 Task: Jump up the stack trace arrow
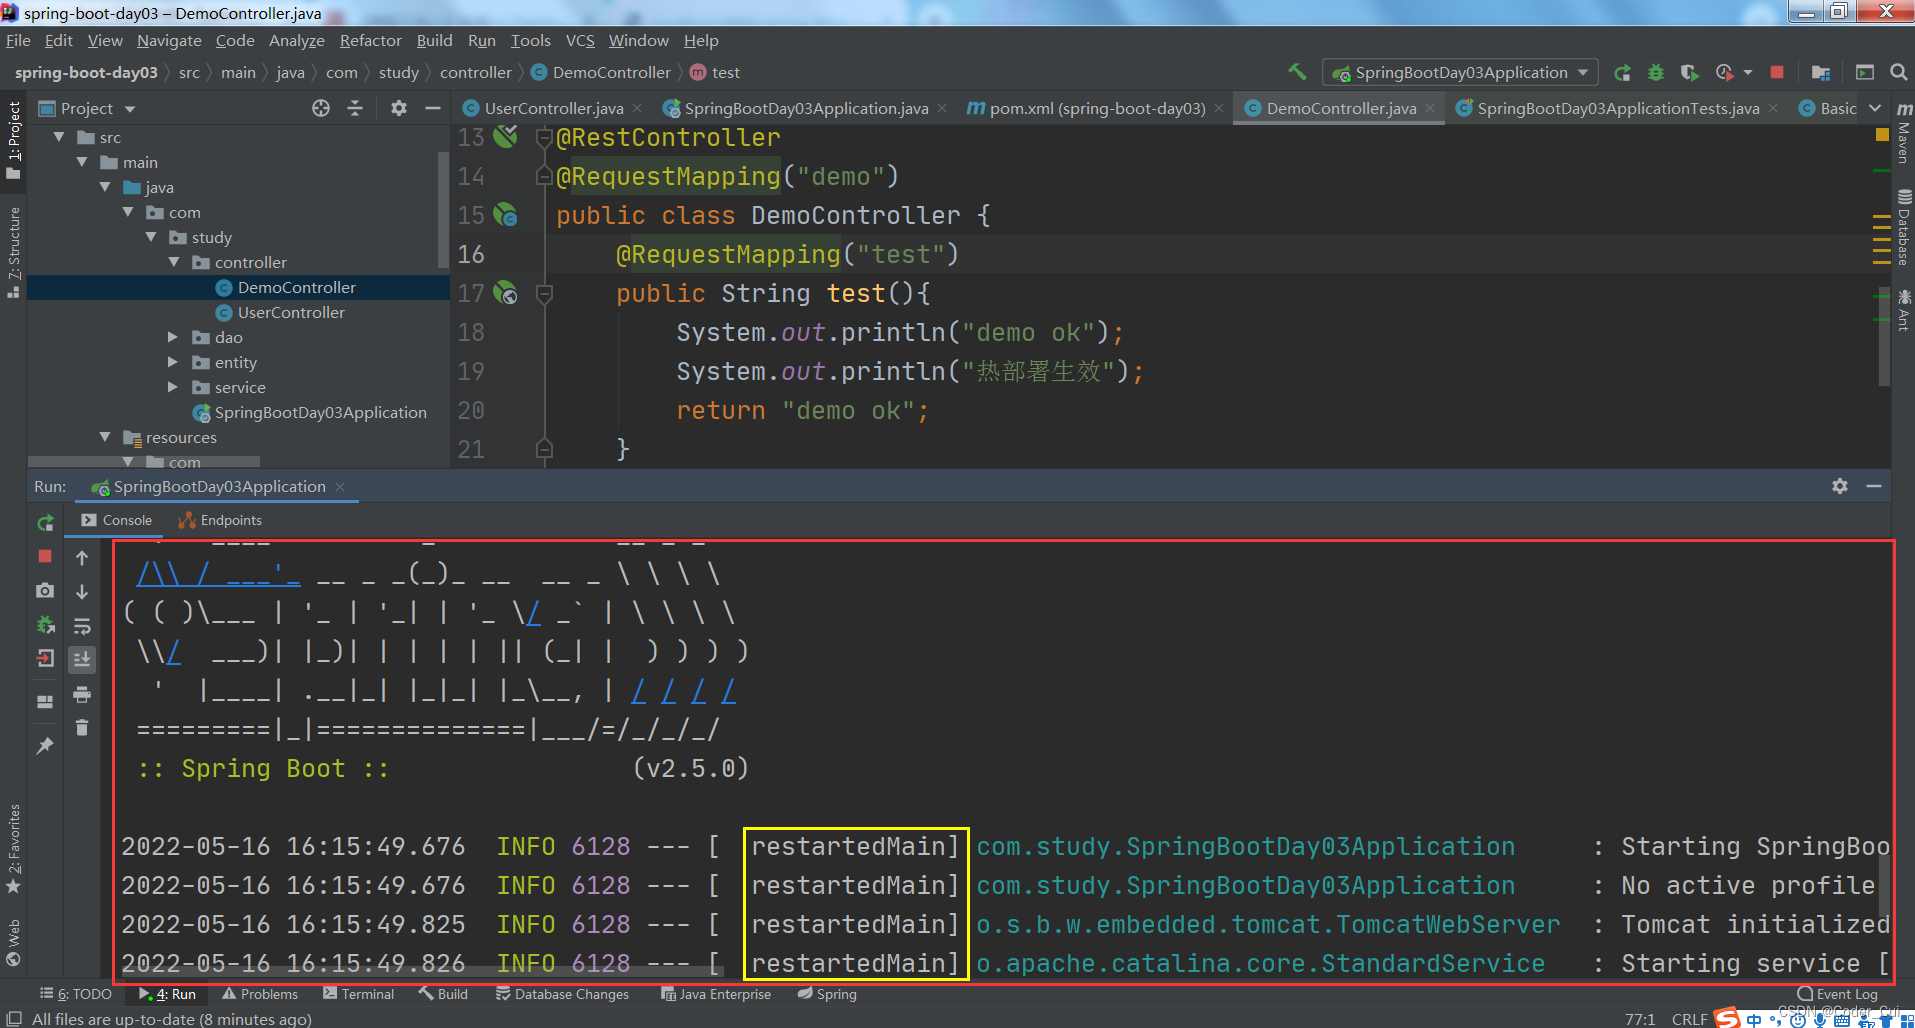[x=82, y=558]
